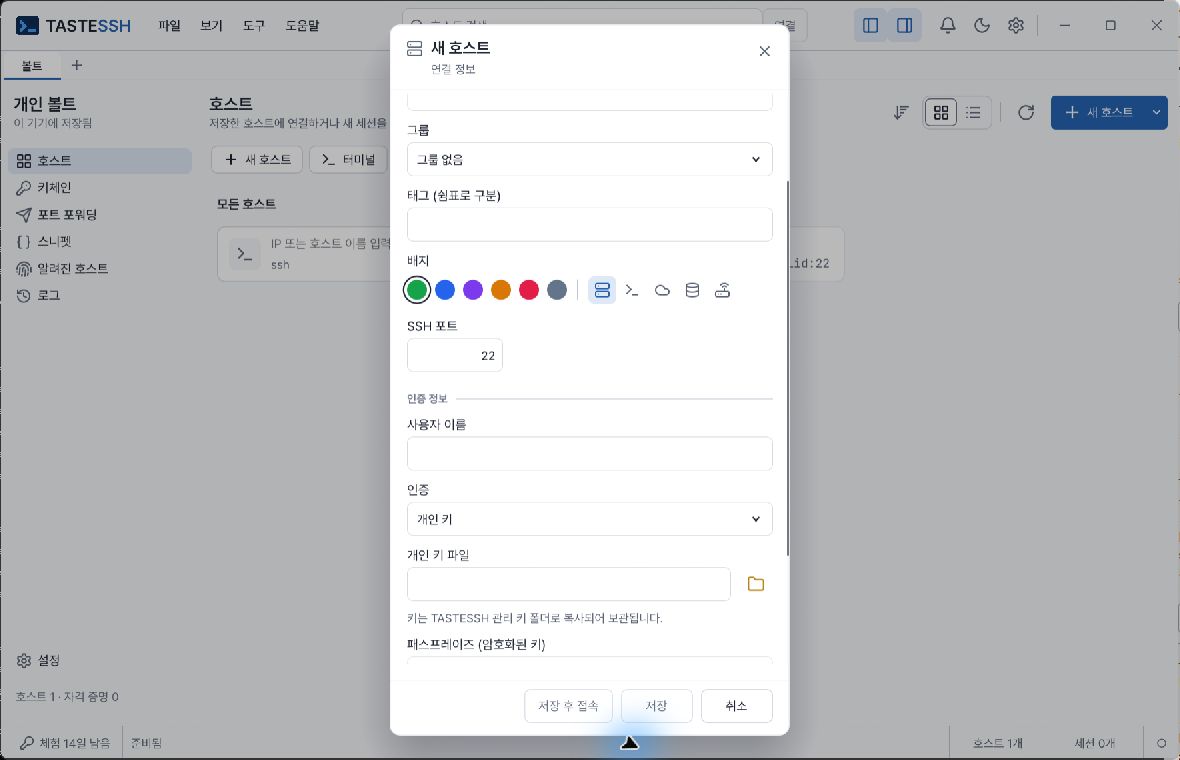Focus the 사용자 이름 input field

(589, 453)
